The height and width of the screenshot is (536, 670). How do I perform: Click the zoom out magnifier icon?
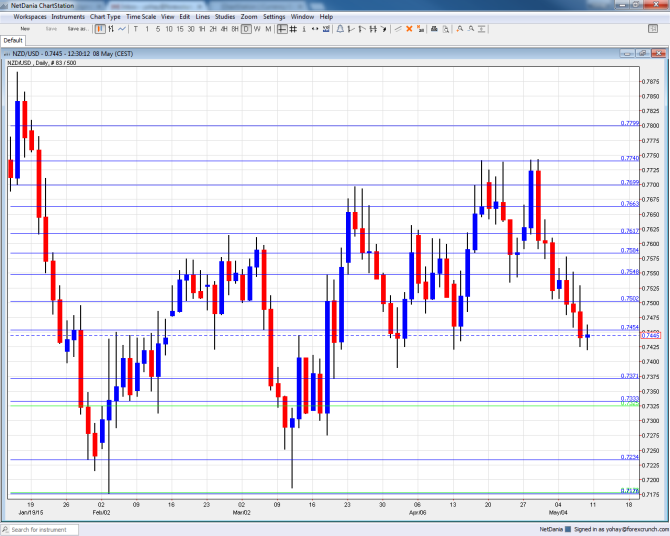click(x=470, y=29)
